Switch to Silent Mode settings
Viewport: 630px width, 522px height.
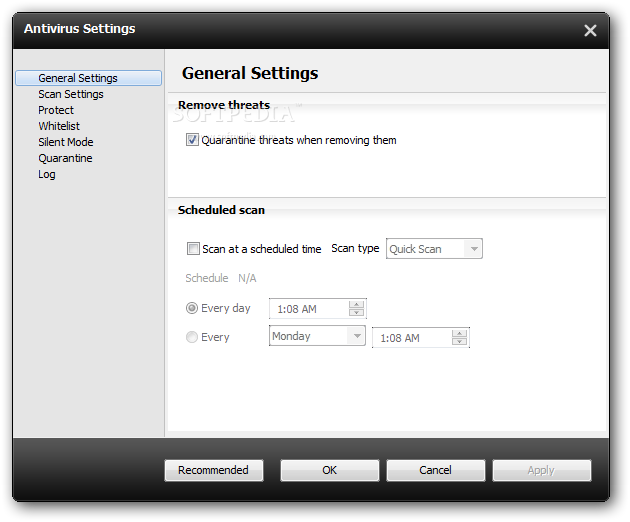click(65, 142)
